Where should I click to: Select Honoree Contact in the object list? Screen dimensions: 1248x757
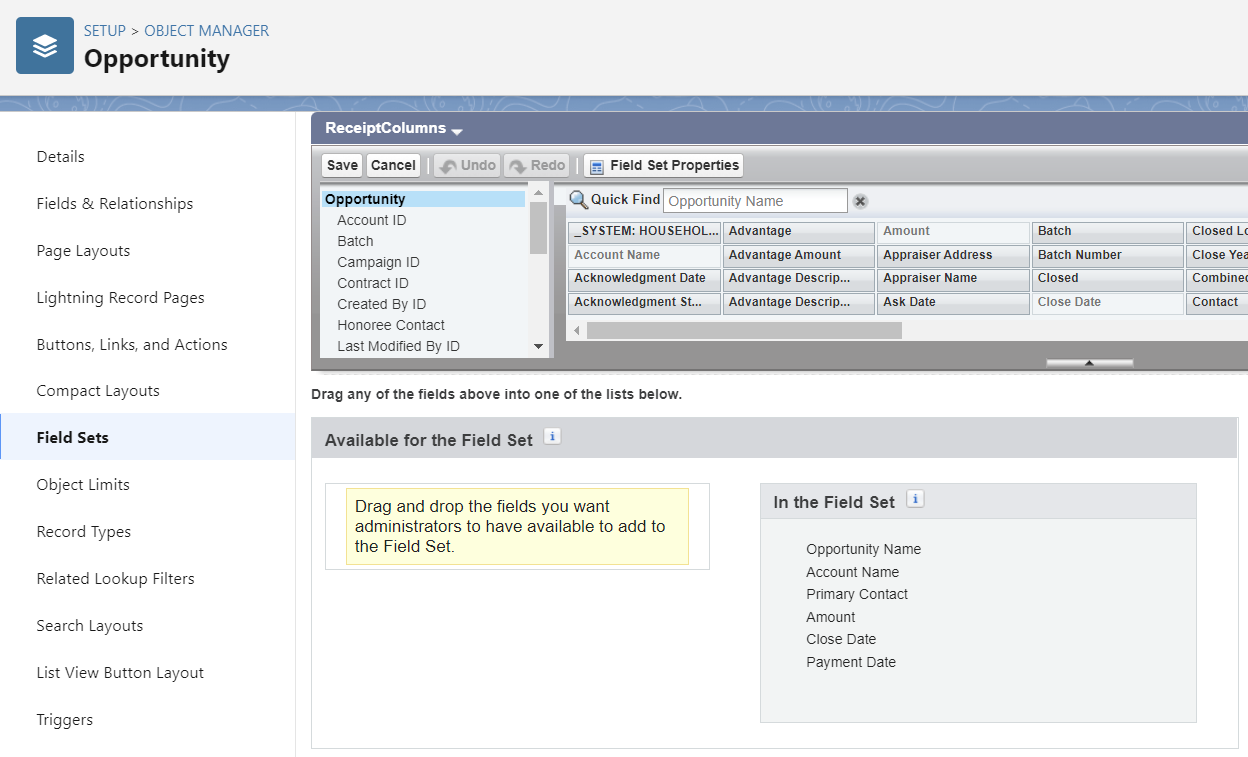point(391,325)
